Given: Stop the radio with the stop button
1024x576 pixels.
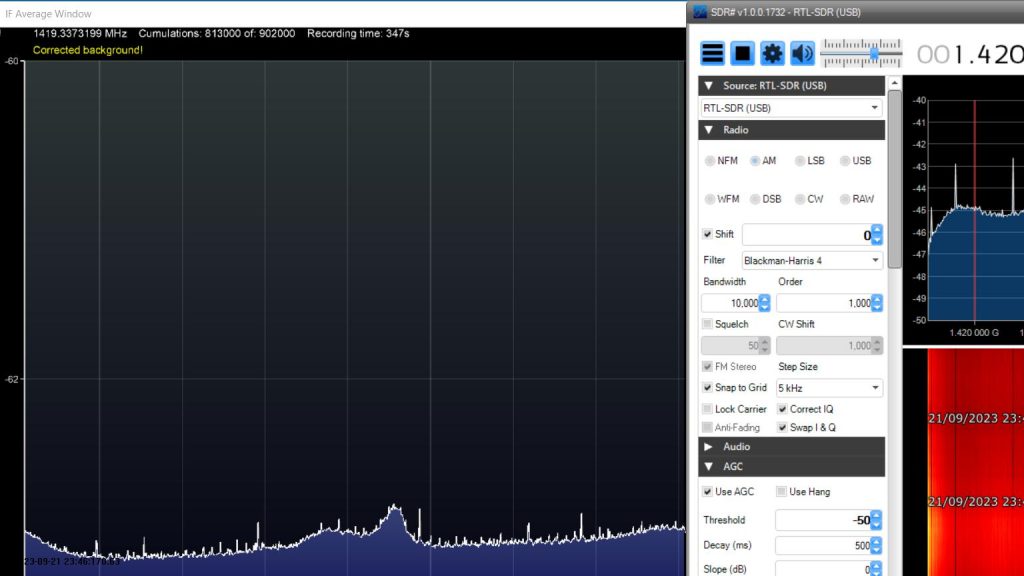Looking at the screenshot, I should [742, 53].
